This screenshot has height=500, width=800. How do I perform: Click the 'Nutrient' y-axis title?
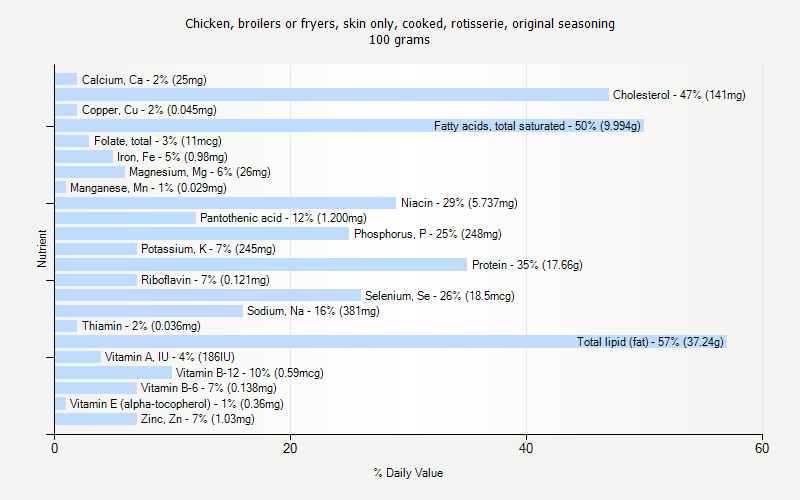(42, 249)
